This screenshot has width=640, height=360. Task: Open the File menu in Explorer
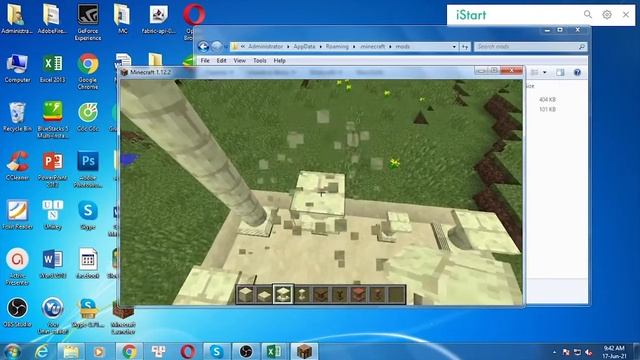(x=205, y=60)
